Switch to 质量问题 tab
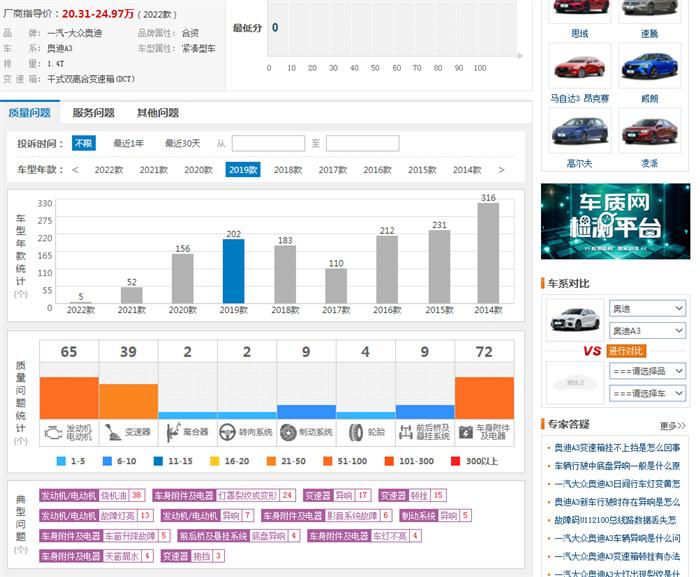 [29, 113]
